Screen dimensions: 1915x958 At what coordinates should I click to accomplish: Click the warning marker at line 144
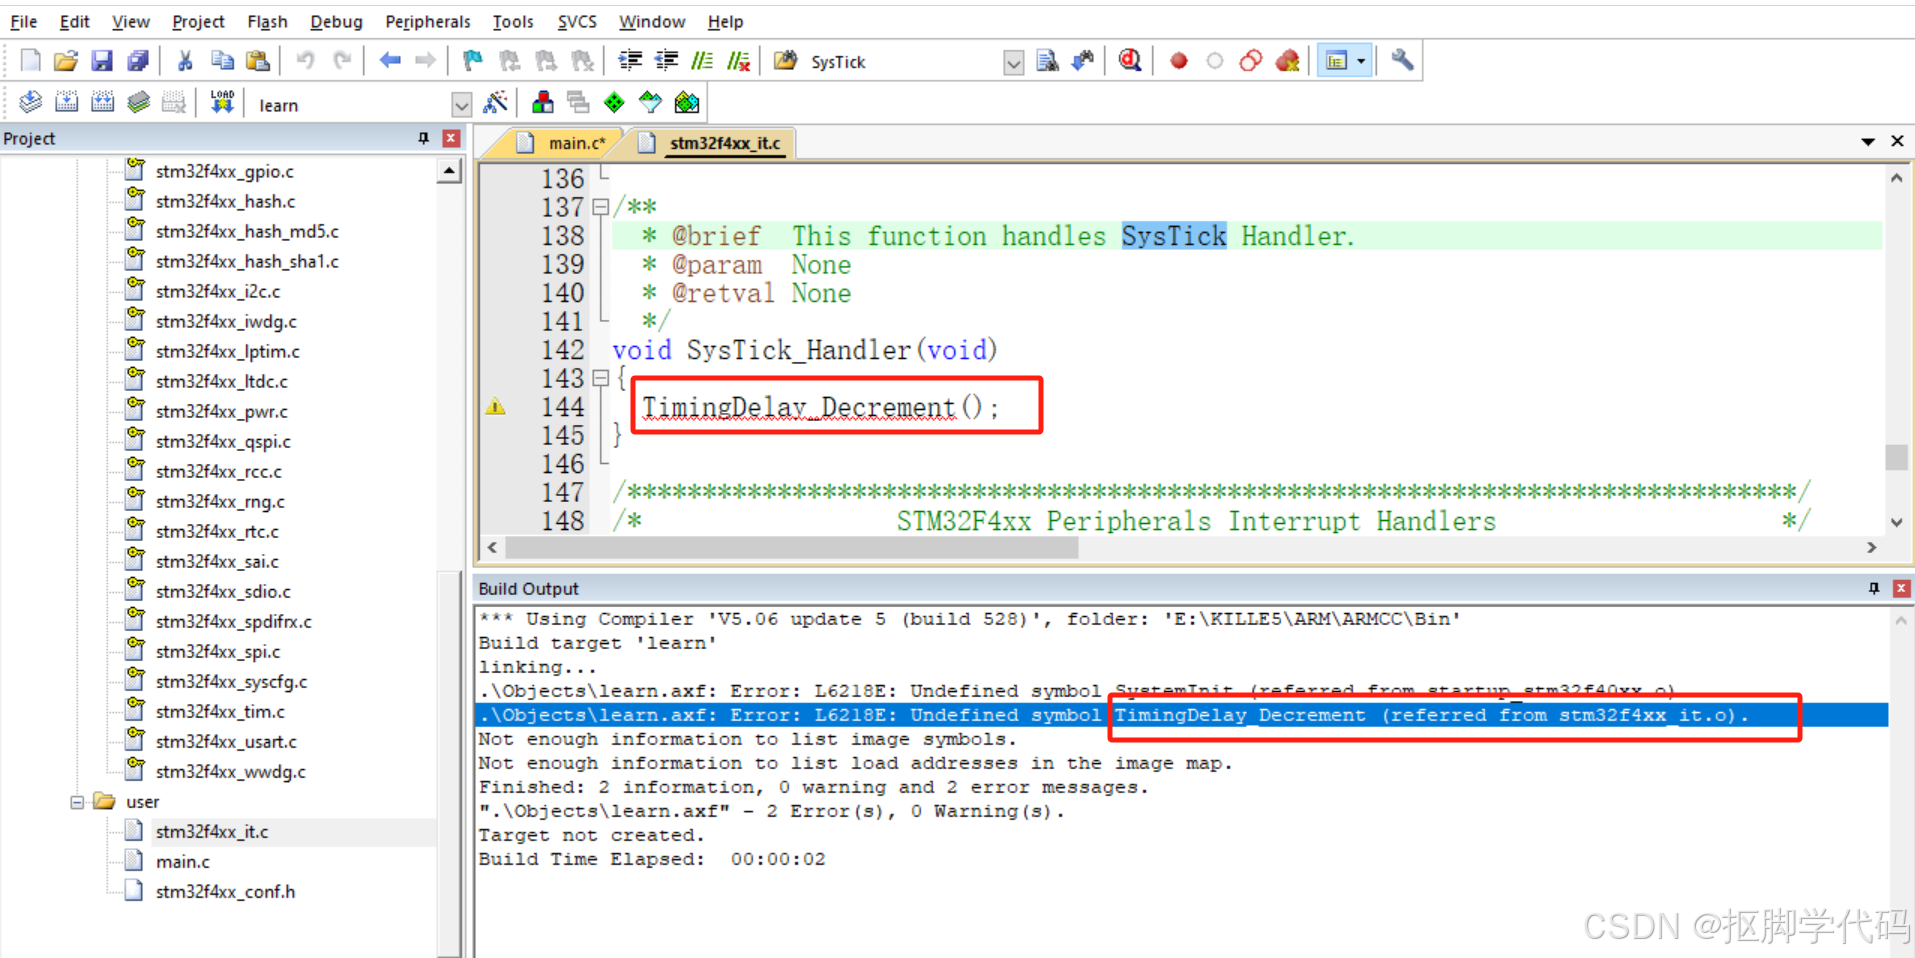click(x=496, y=407)
